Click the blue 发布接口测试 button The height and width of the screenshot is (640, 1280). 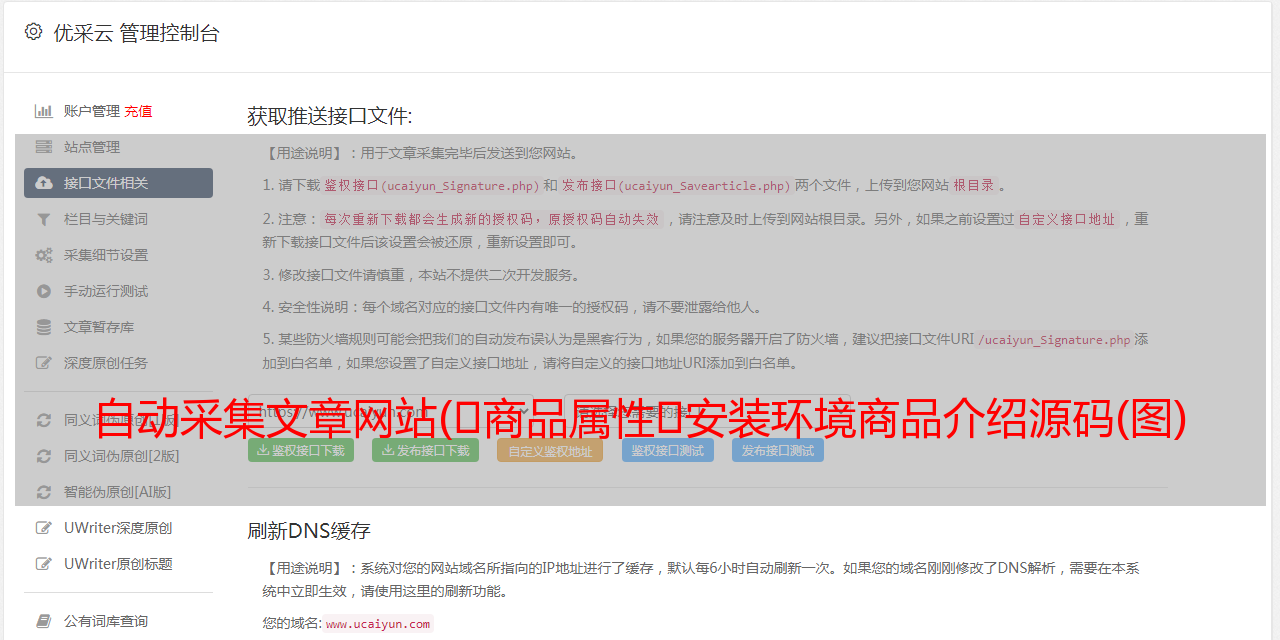tap(778, 451)
